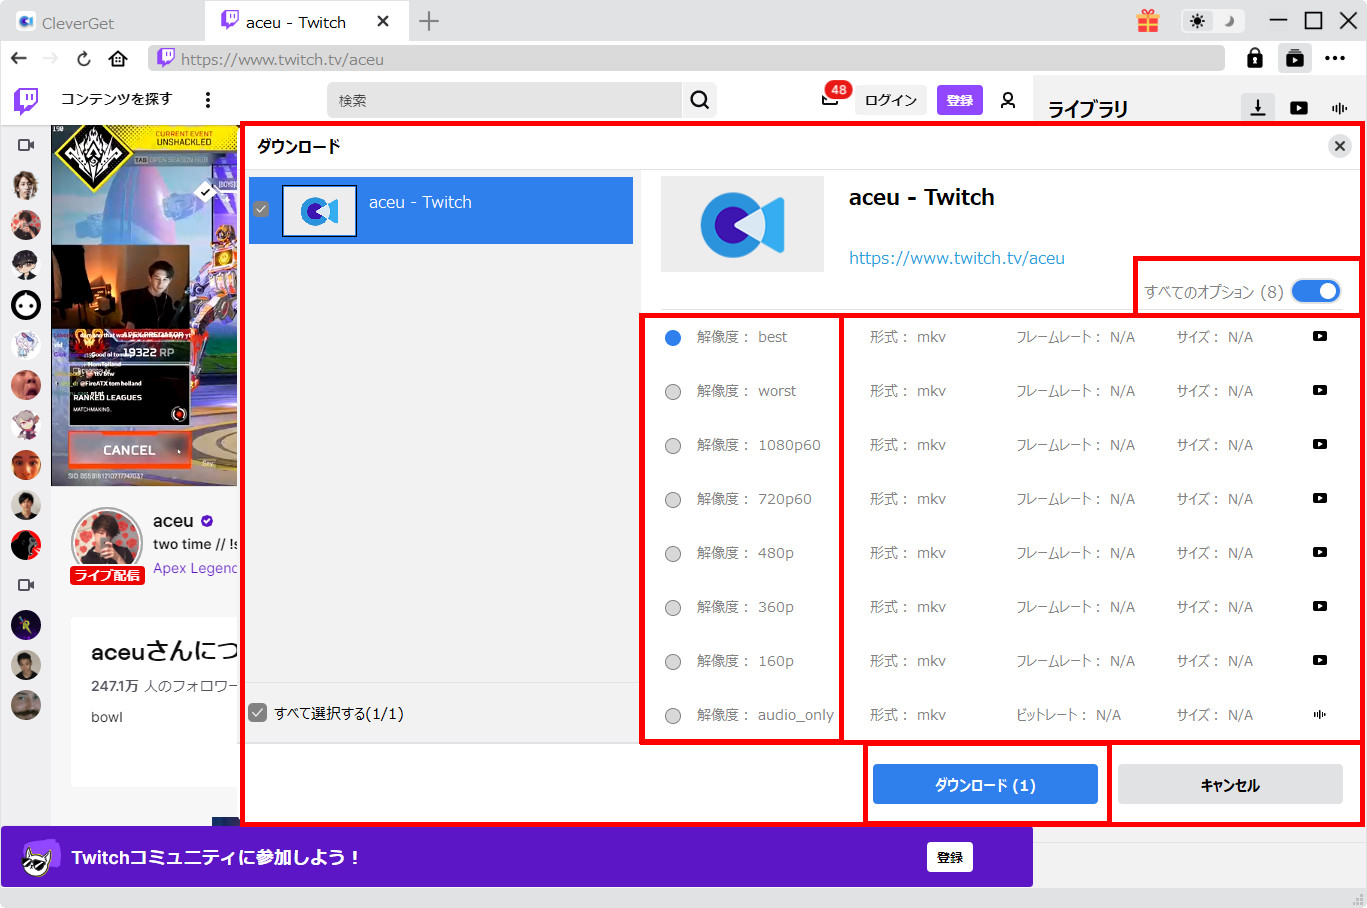Viewport: 1367px width, 908px height.
Task: Go back using the browser back arrow
Action: pos(19,59)
